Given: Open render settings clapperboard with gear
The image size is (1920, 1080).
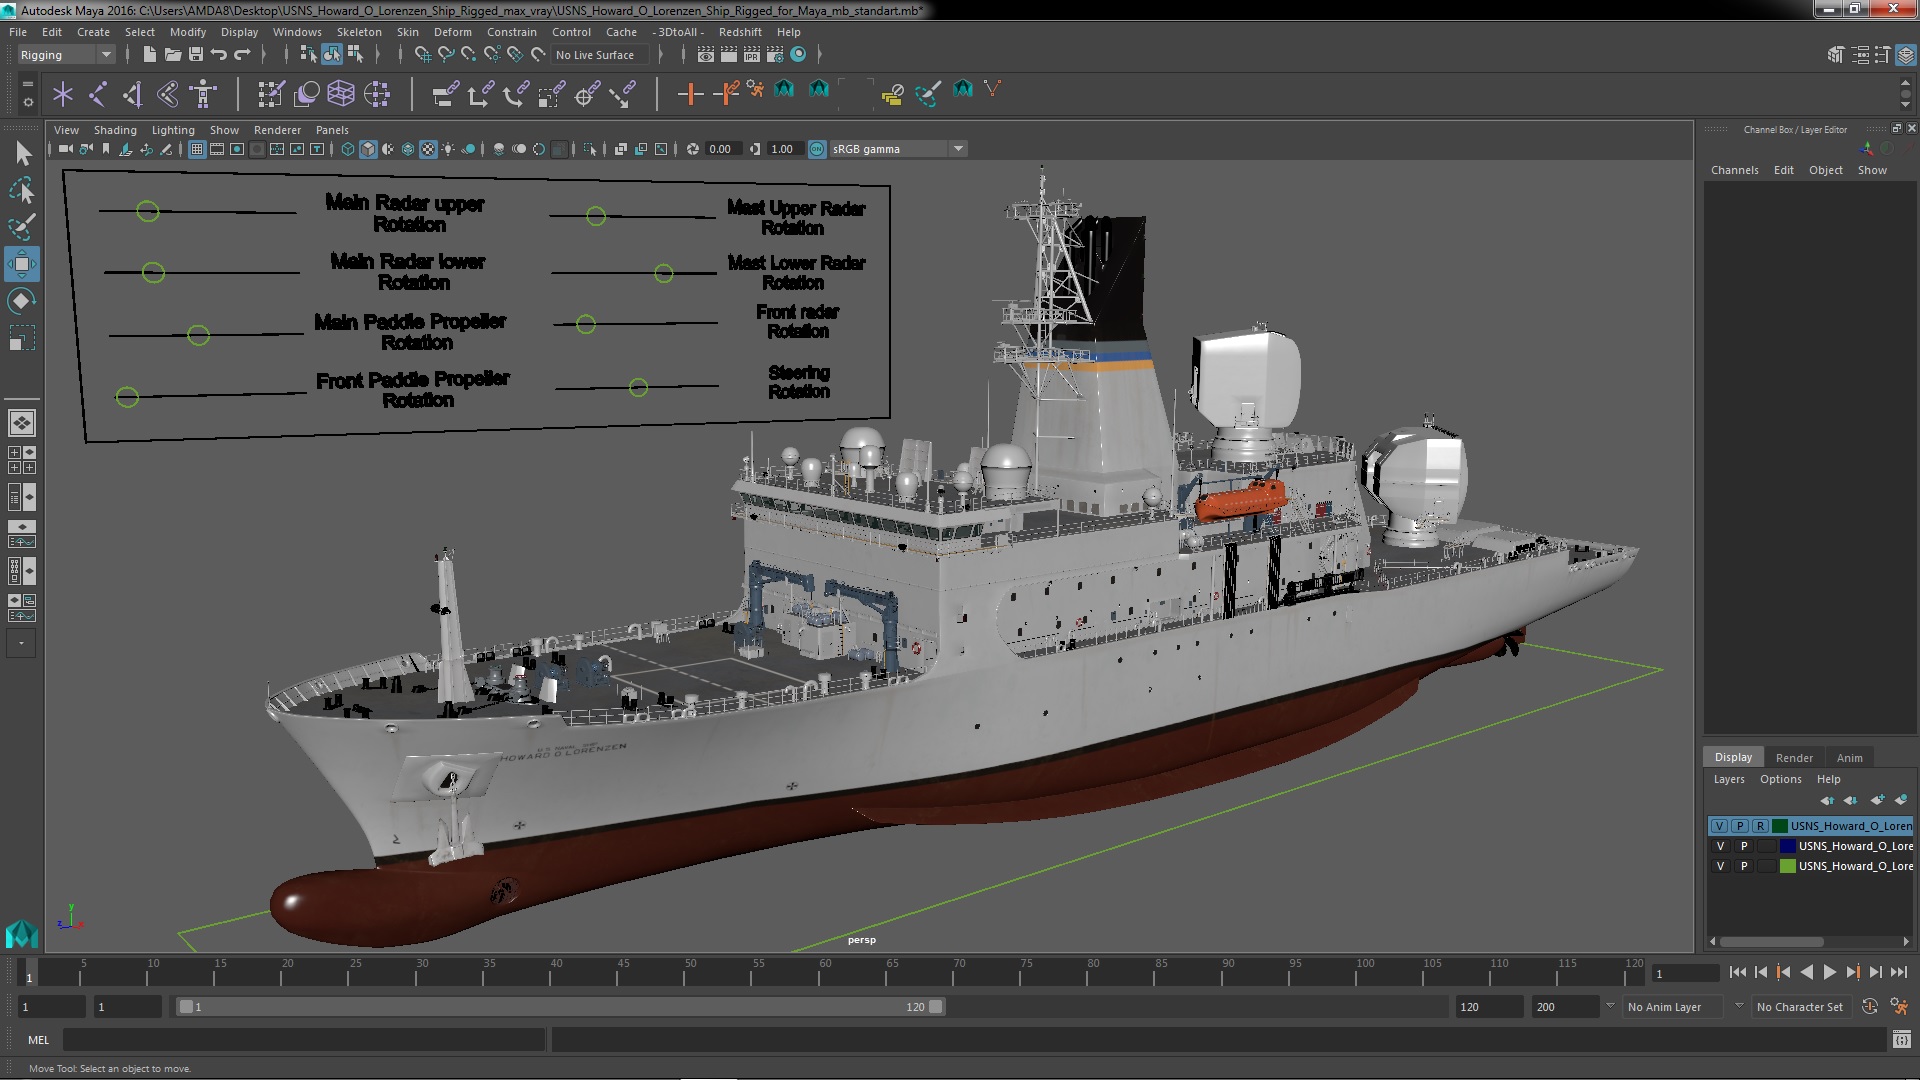Looking at the screenshot, I should pyautogui.click(x=774, y=55).
